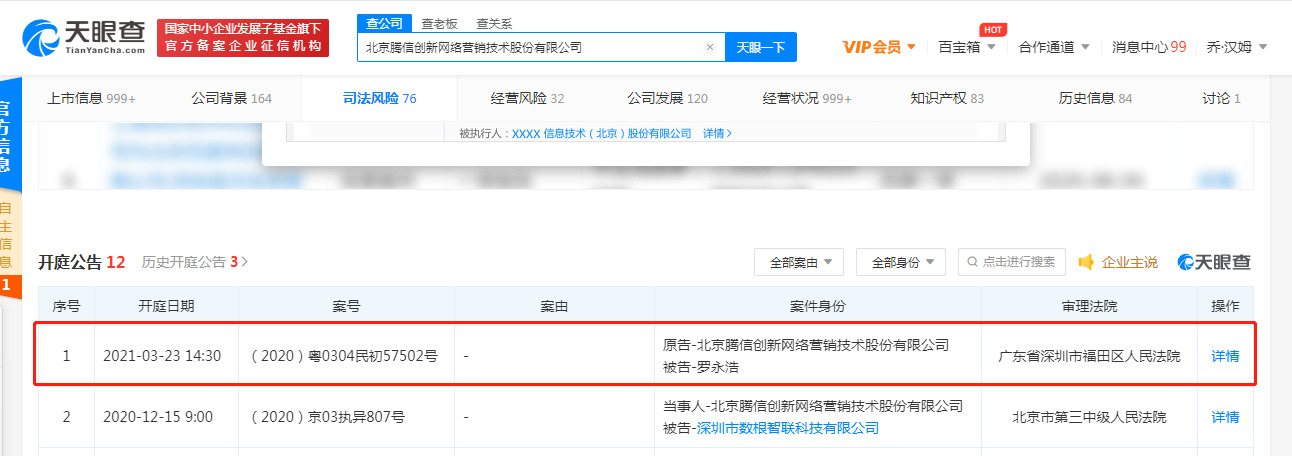Click the red 国家中小企业发展子基金 banner

click(x=243, y=37)
